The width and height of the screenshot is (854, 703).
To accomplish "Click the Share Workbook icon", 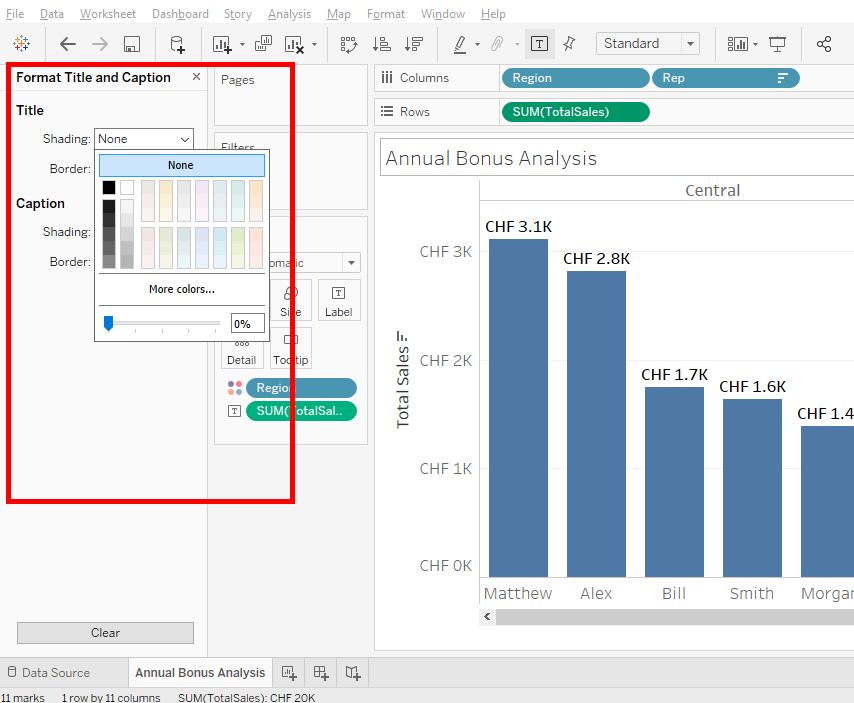I will click(x=824, y=44).
